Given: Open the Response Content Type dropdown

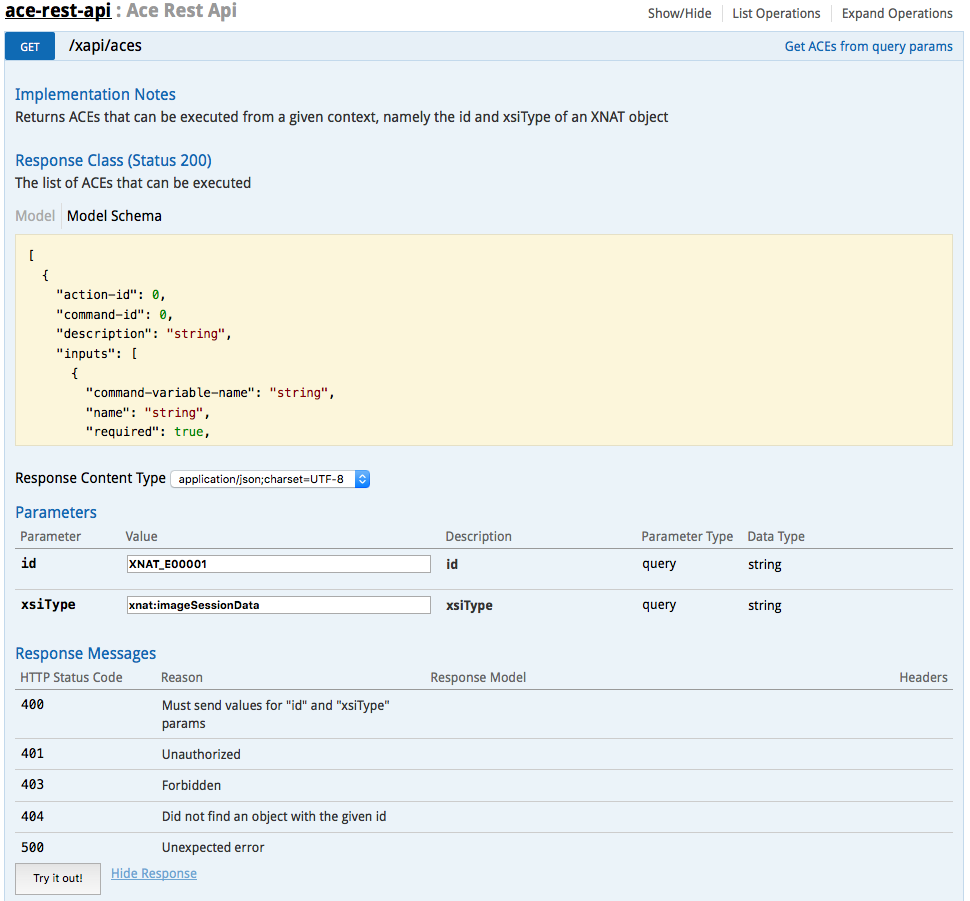Looking at the screenshot, I should click(270, 479).
